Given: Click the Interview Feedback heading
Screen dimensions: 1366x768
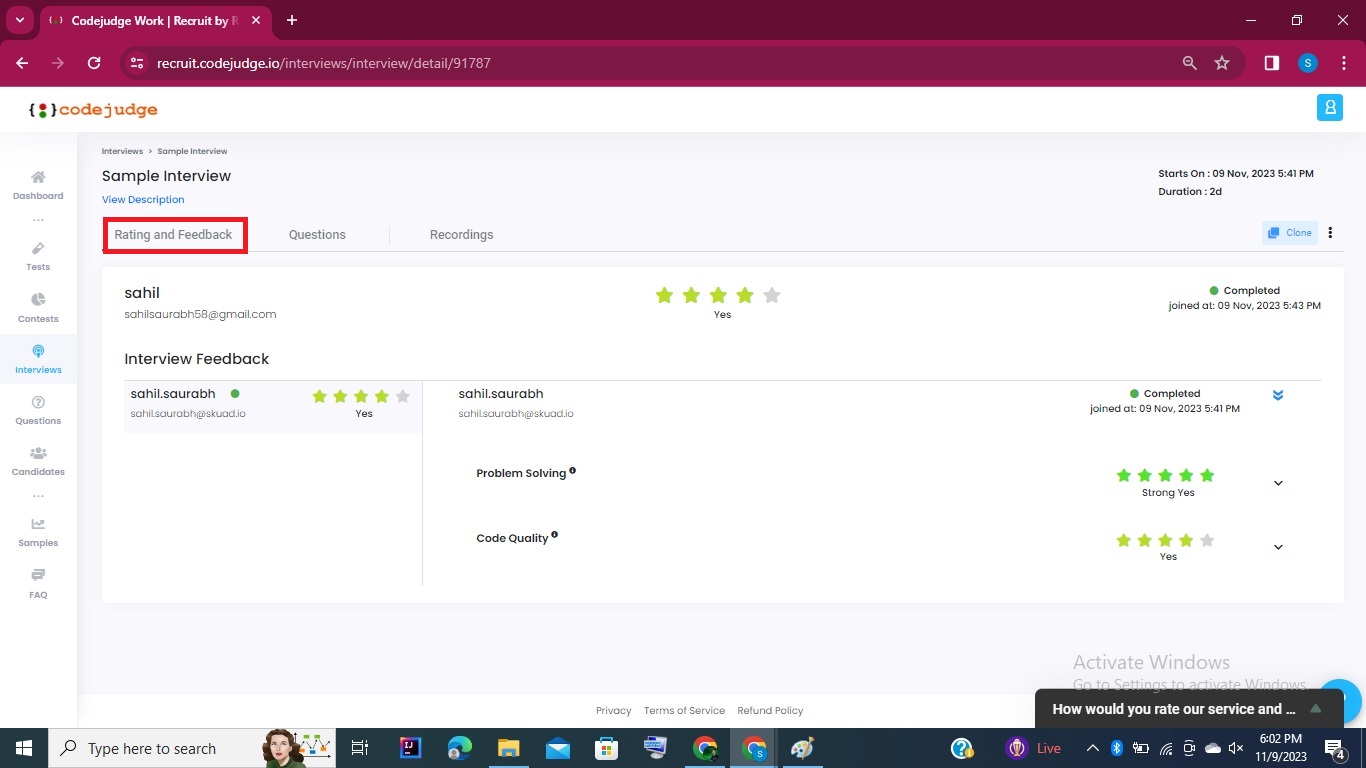Looking at the screenshot, I should click(197, 359).
